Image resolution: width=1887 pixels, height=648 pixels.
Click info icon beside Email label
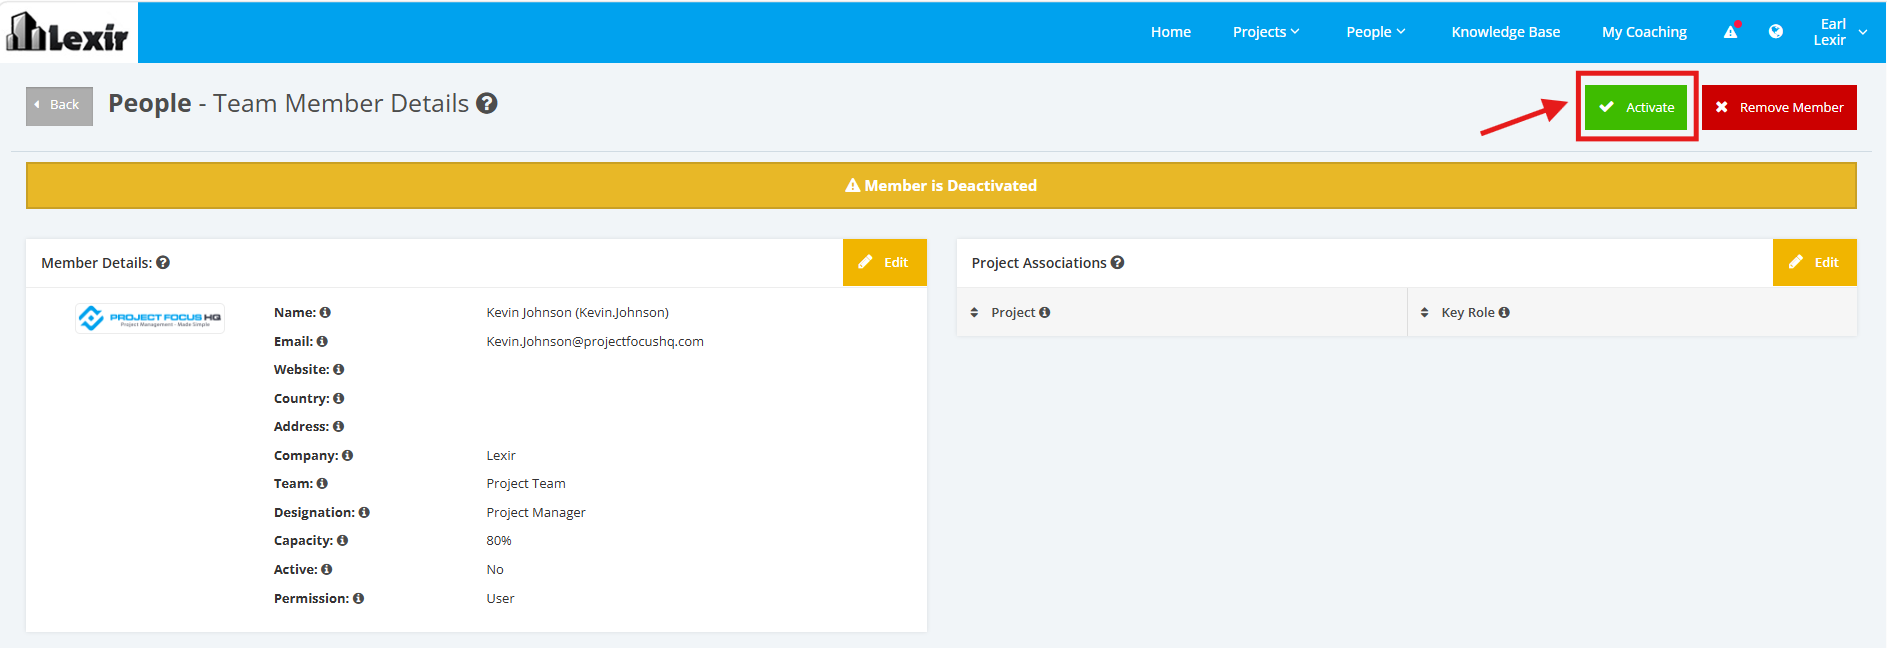tap(322, 341)
